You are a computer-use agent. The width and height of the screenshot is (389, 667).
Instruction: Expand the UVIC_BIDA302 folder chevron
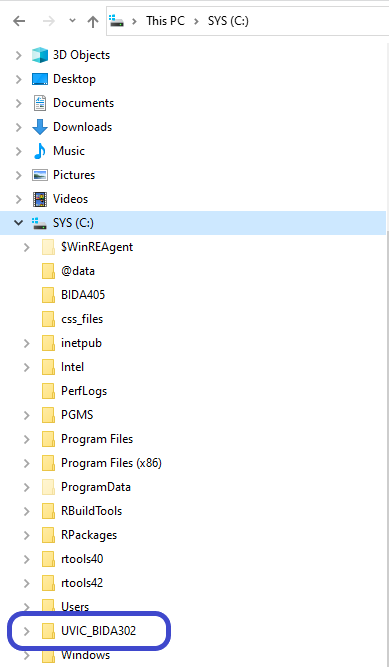tap(26, 631)
